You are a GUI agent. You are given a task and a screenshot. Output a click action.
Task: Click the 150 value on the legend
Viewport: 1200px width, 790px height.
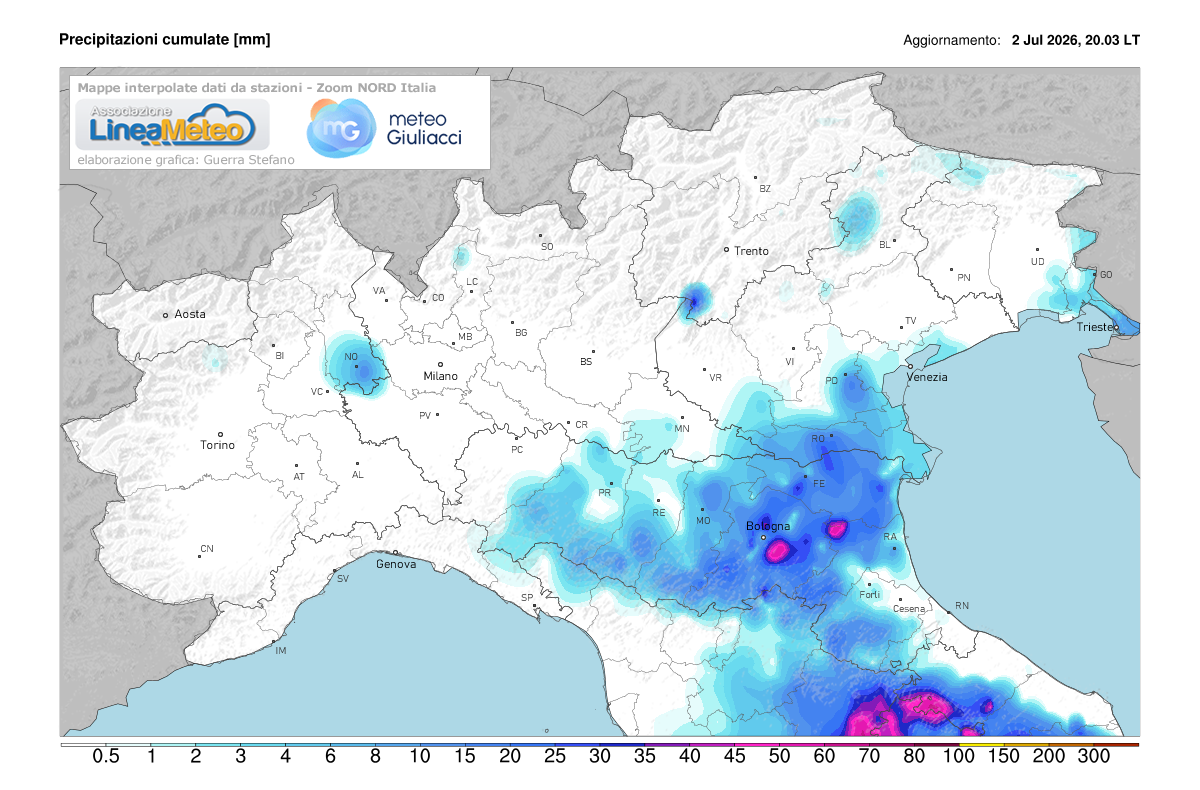tap(1004, 757)
